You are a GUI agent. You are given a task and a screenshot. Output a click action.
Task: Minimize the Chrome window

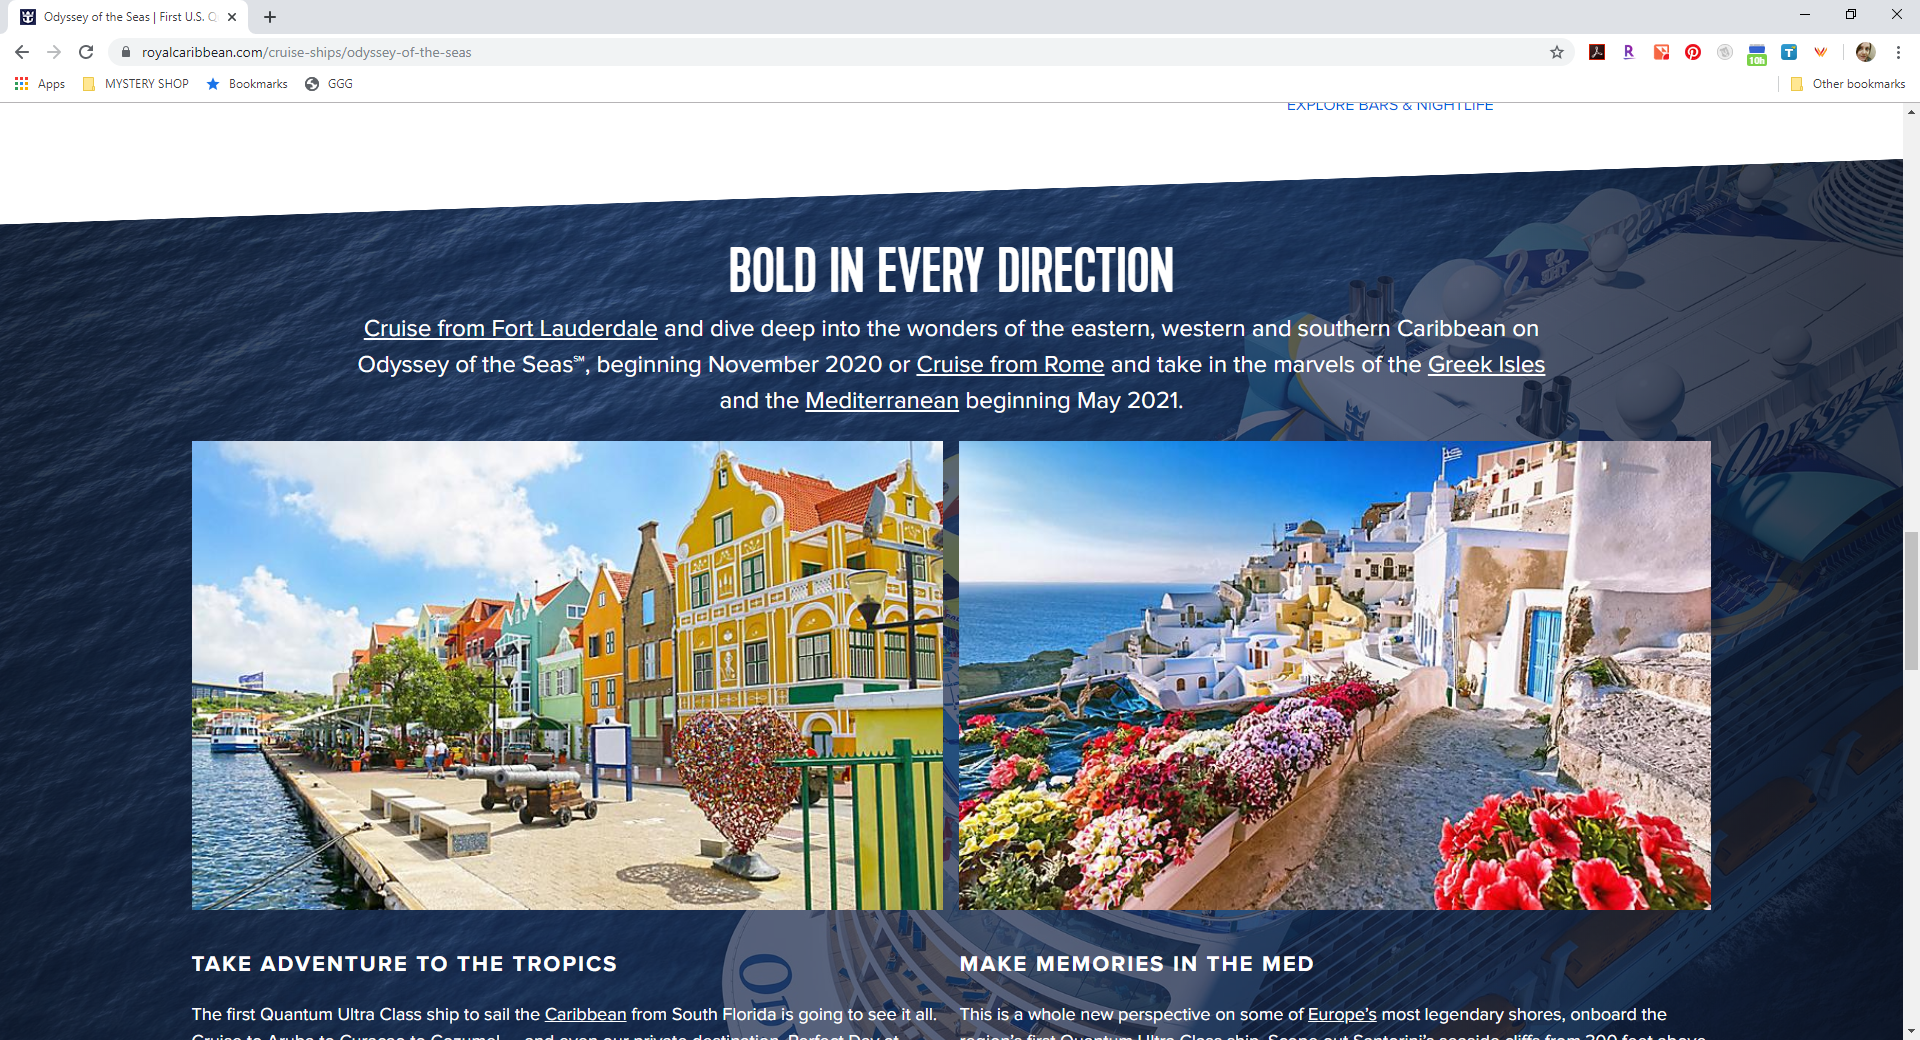1804,14
